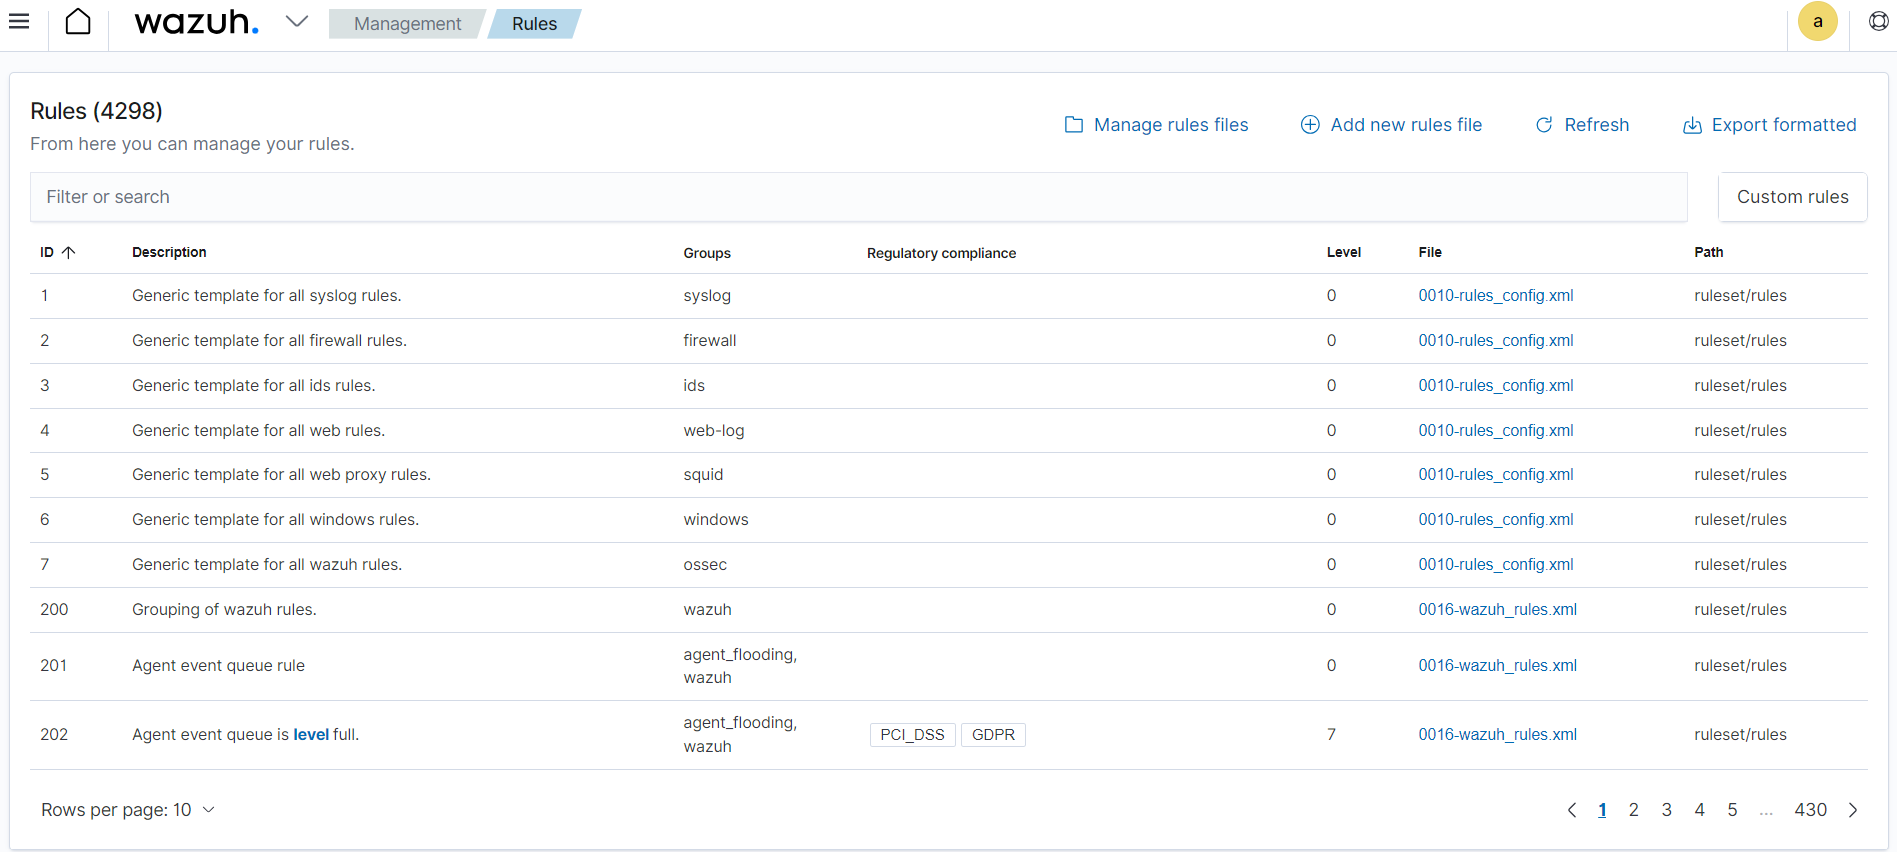
Task: Click Export formatted
Action: coord(1769,125)
